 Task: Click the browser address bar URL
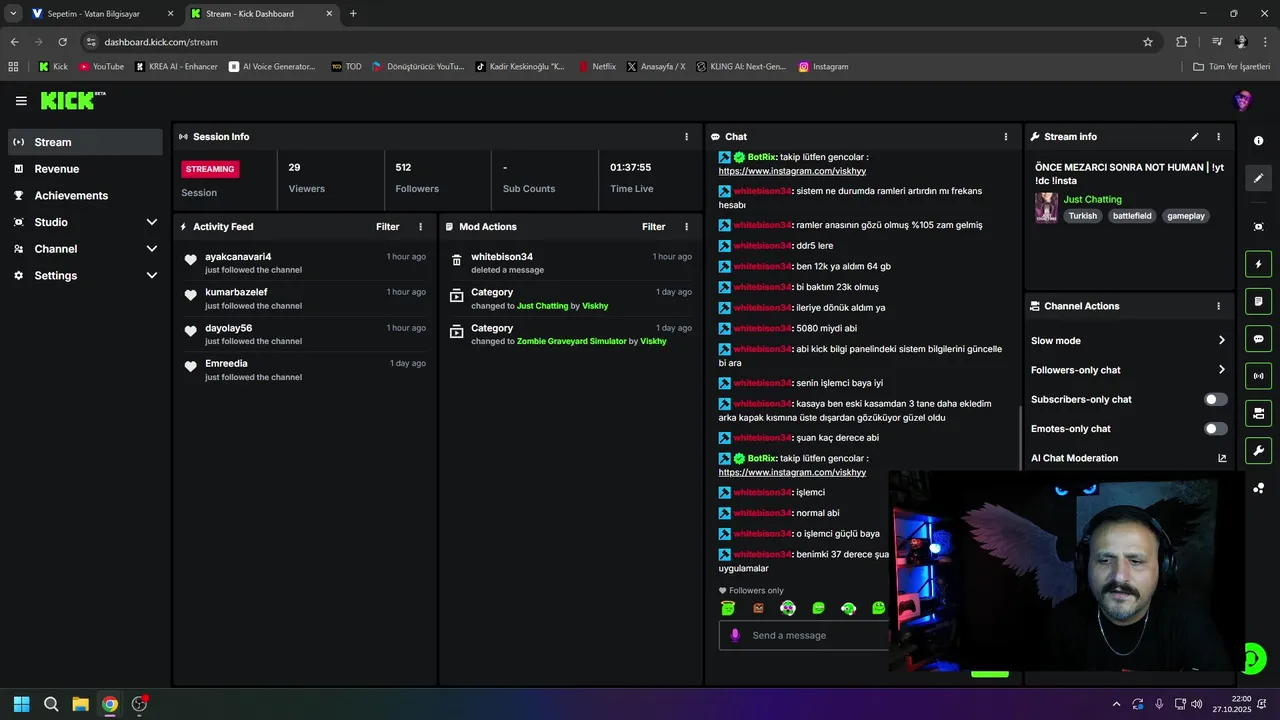point(161,42)
